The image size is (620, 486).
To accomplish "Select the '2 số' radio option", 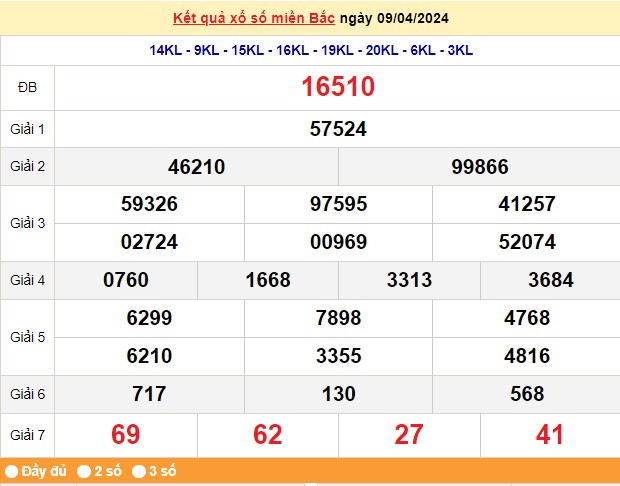I will pos(85,471).
